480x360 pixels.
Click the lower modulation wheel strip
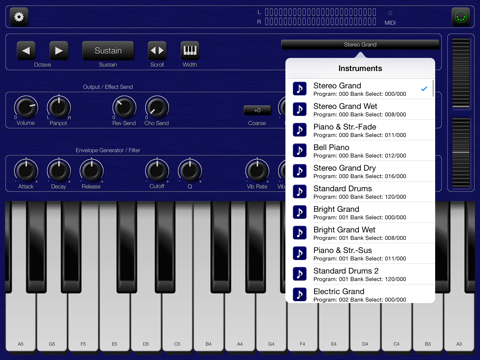pyautogui.click(x=461, y=152)
